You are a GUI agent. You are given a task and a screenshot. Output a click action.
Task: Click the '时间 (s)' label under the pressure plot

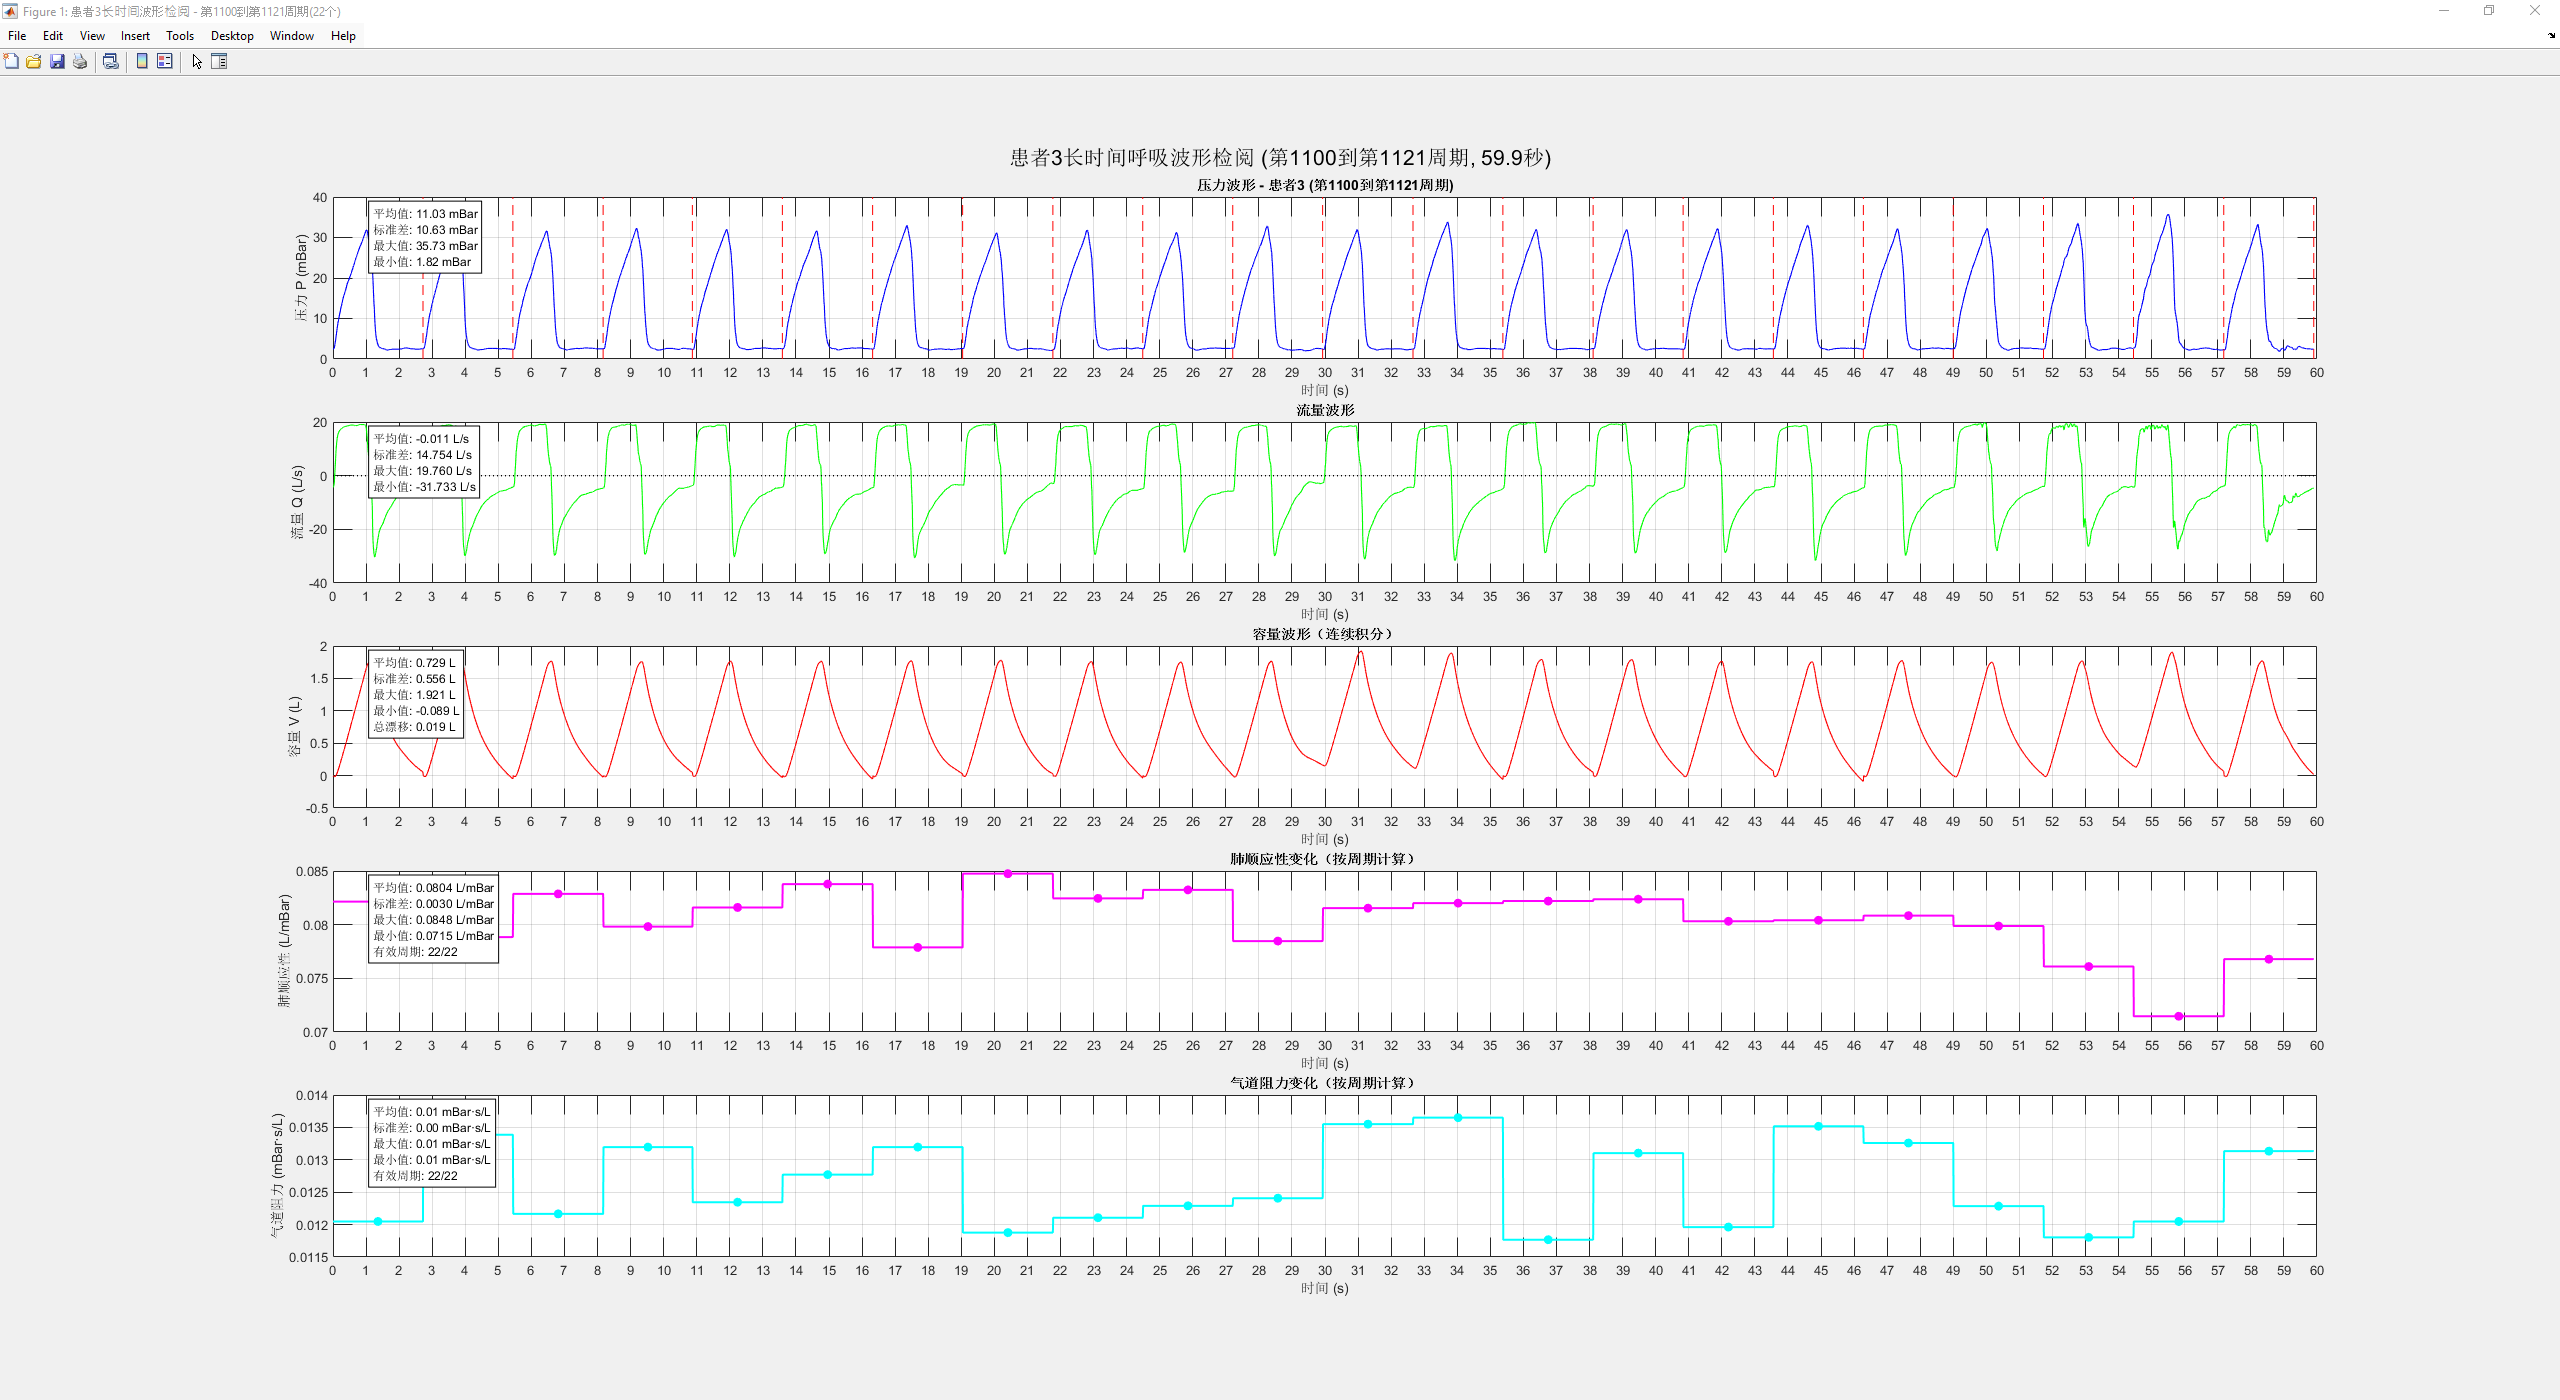click(1324, 390)
